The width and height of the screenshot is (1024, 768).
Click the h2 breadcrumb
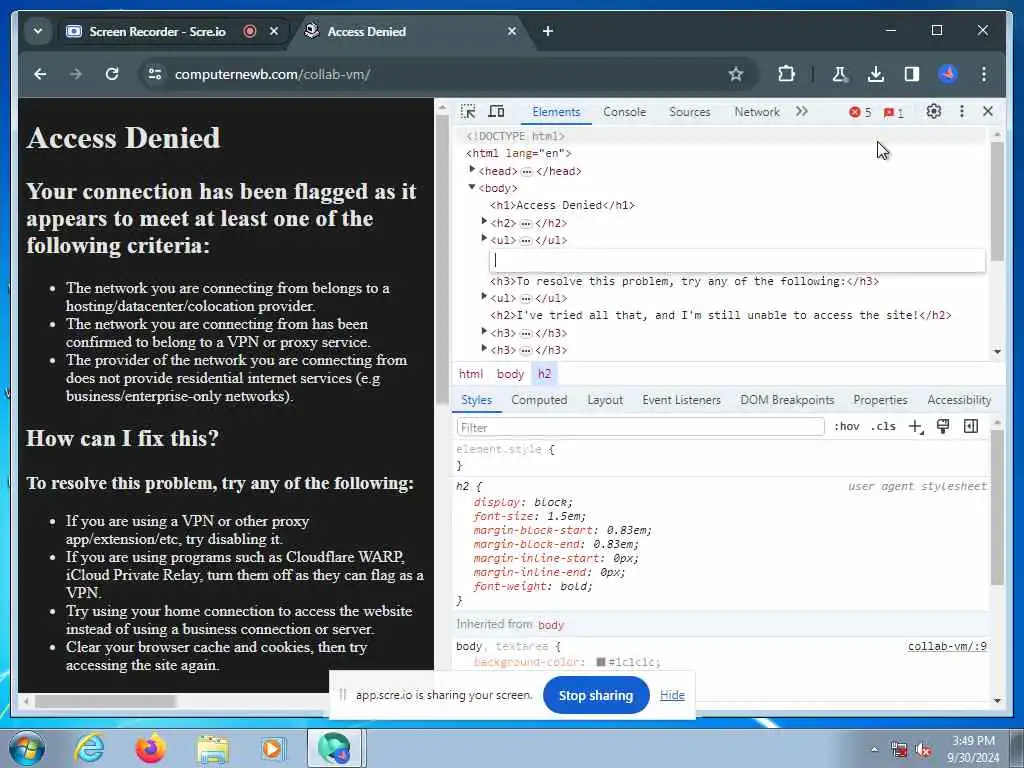click(x=545, y=374)
